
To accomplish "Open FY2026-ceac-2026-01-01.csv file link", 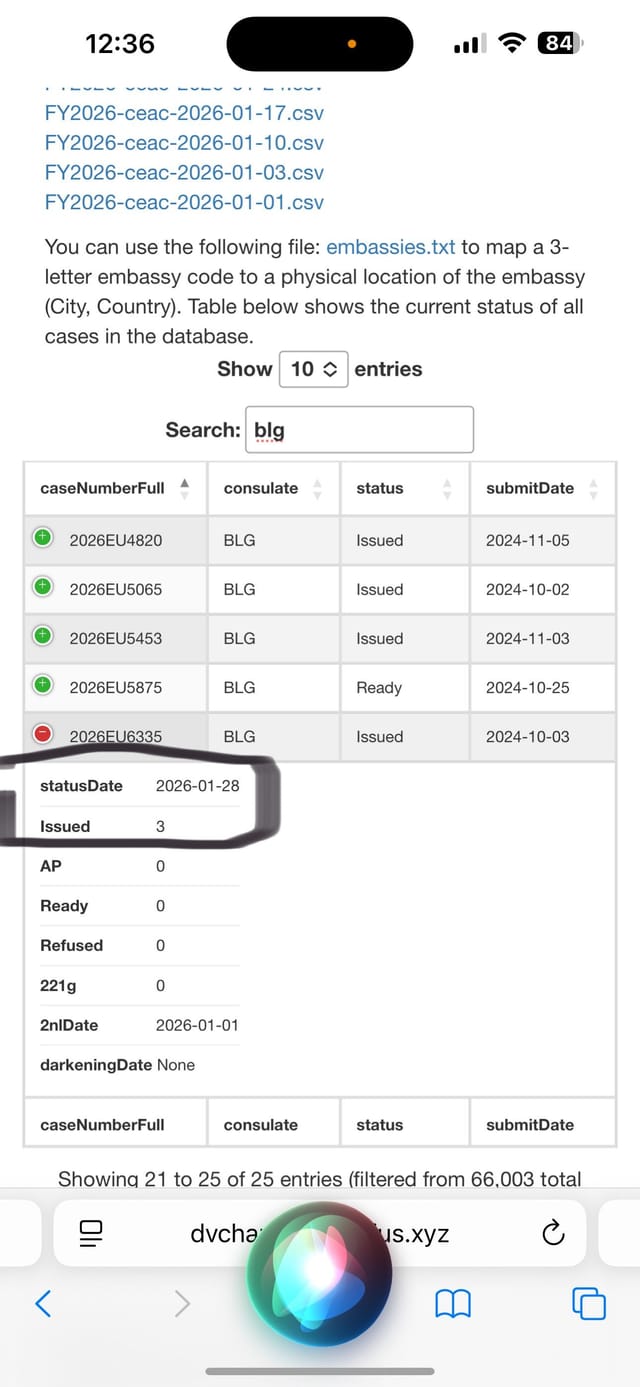I will click(184, 202).
